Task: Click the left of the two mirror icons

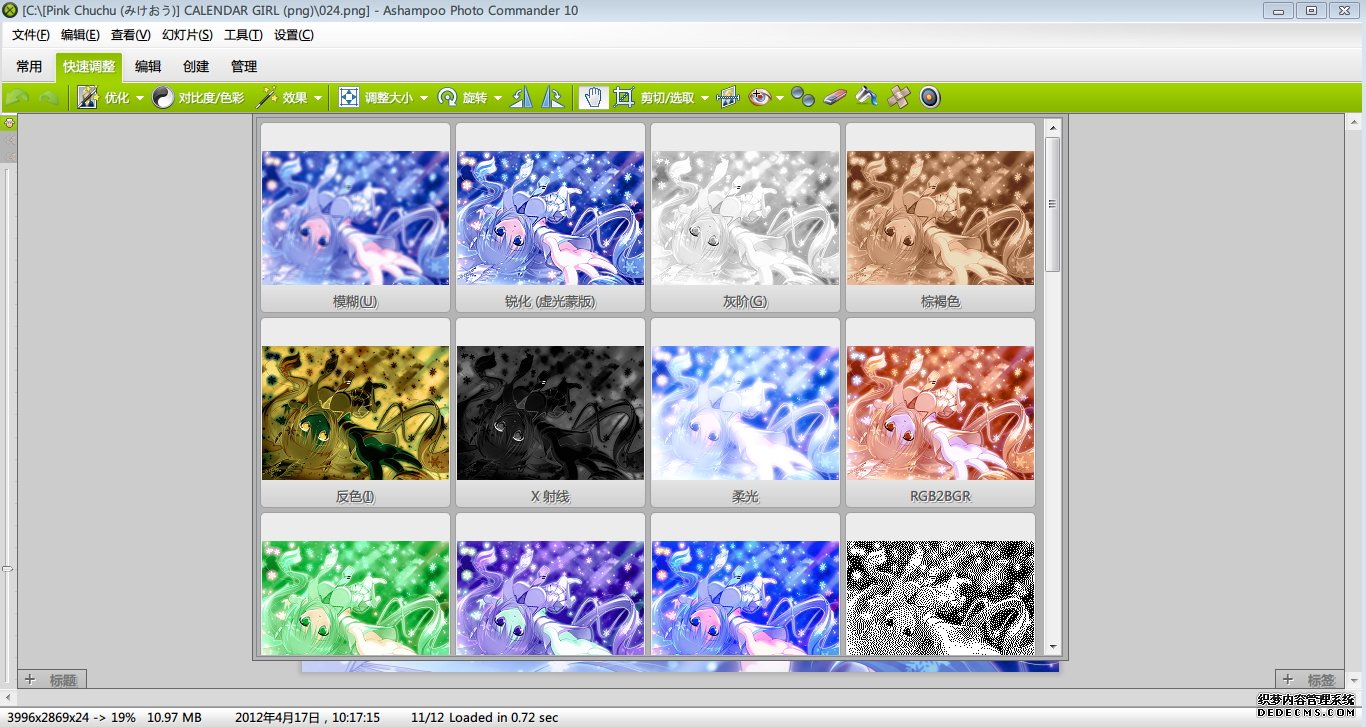Action: click(x=521, y=97)
